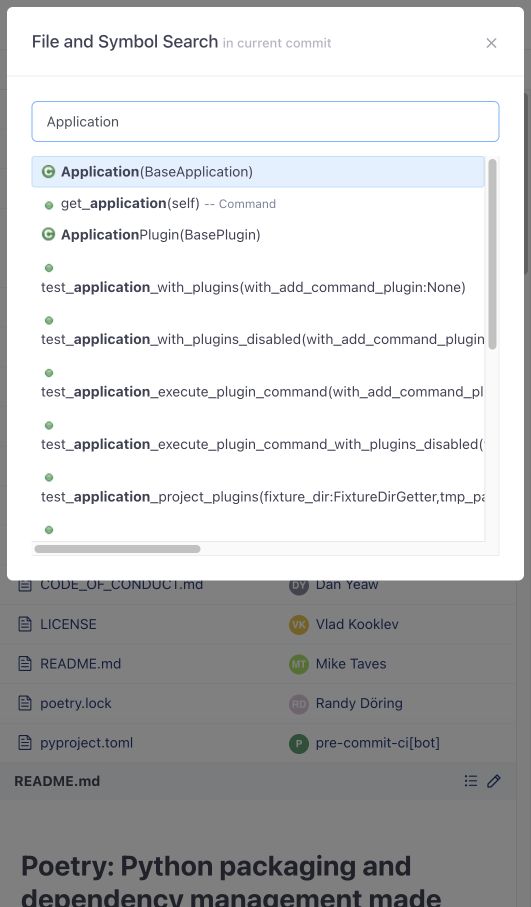Click class icon beside Application(BaseApplication)
This screenshot has width=531, height=907.
click(x=49, y=172)
